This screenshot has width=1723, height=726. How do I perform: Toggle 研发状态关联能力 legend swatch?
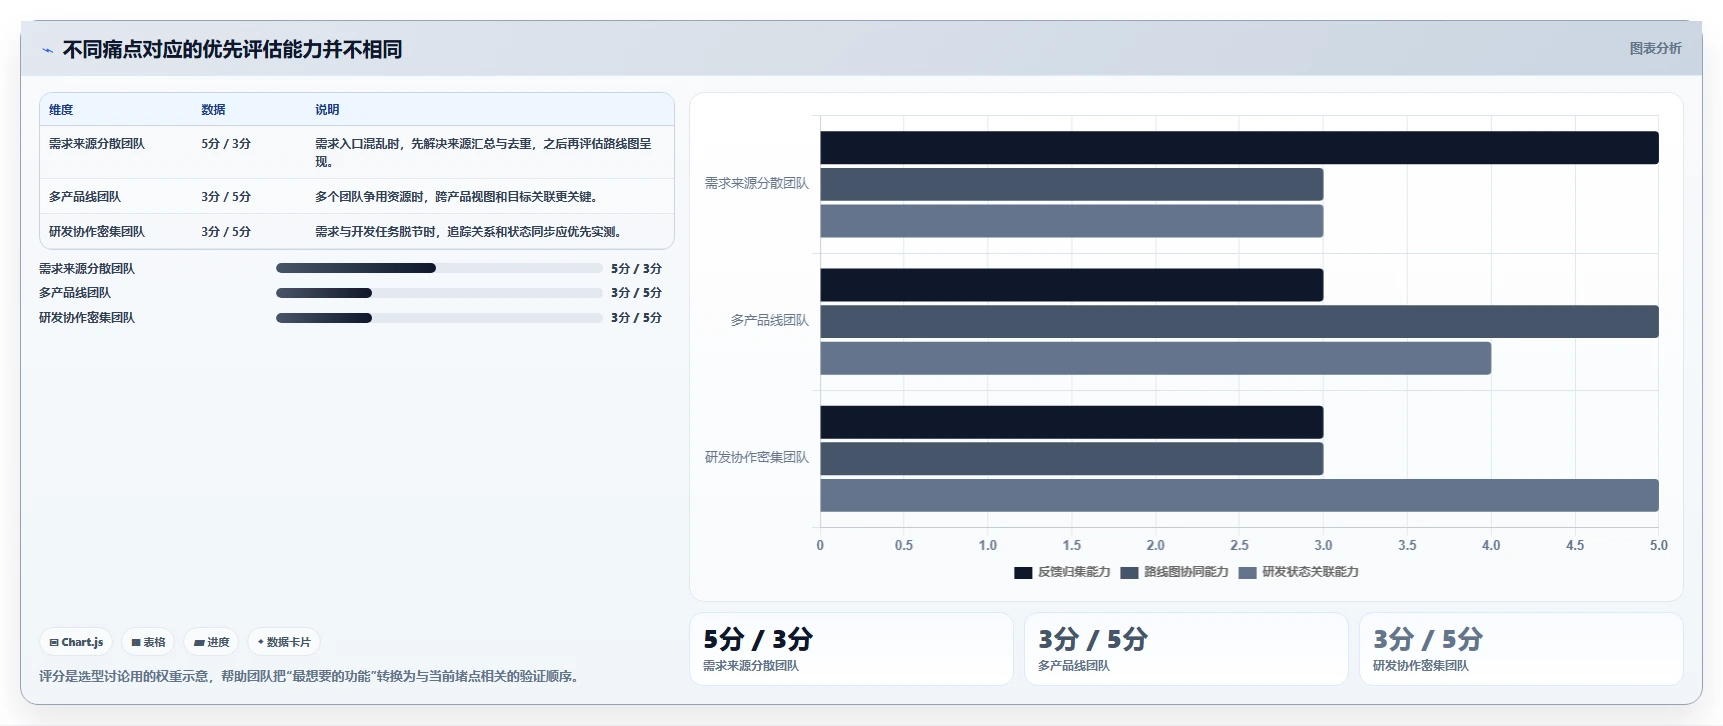click(1247, 573)
